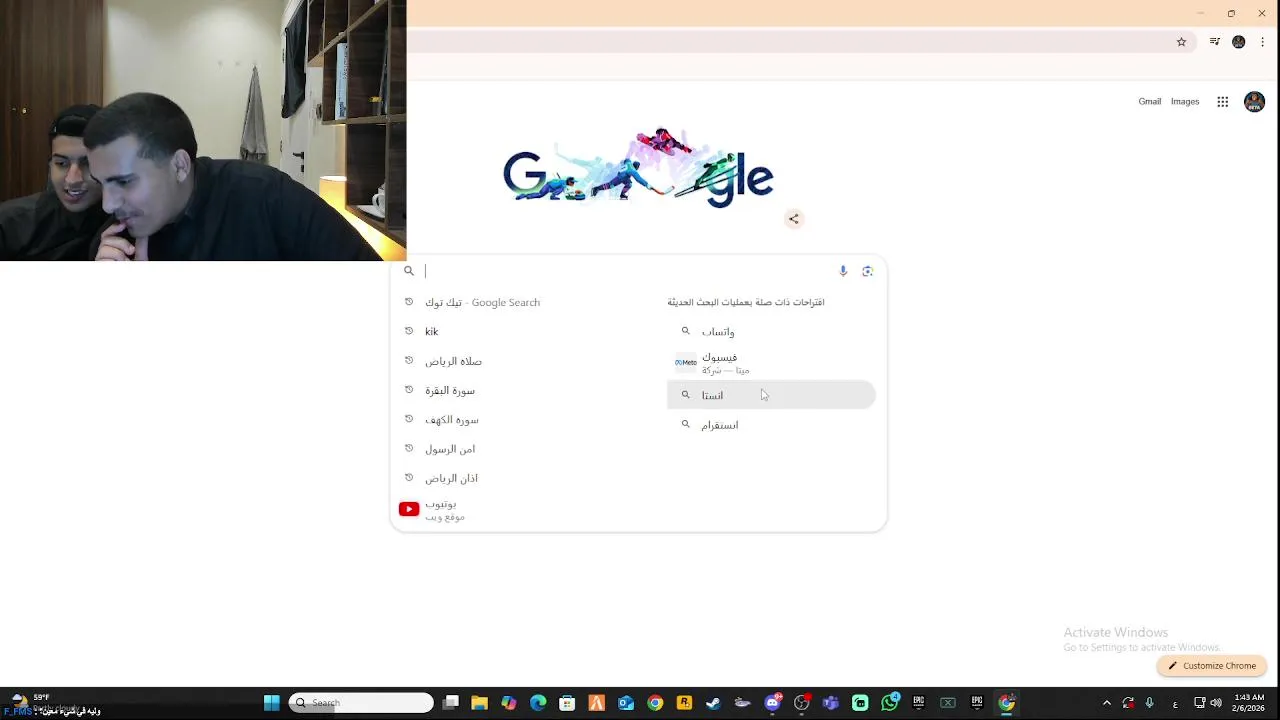
Task: Open Images link
Action: tap(1185, 101)
